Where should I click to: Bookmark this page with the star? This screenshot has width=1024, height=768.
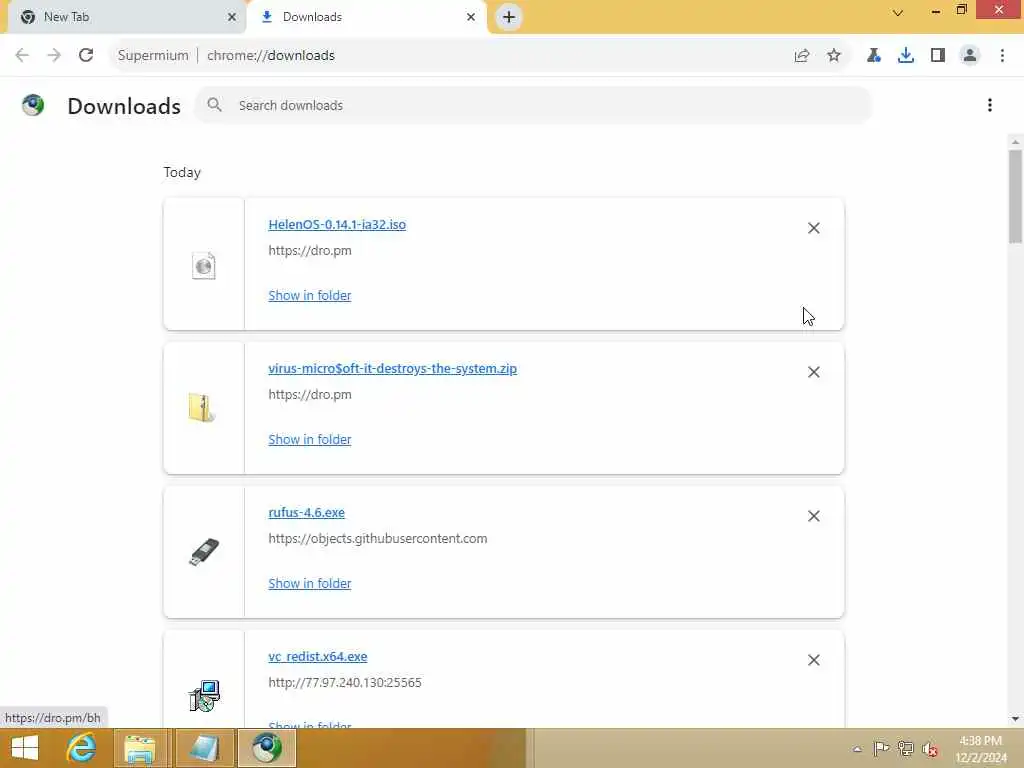click(834, 56)
